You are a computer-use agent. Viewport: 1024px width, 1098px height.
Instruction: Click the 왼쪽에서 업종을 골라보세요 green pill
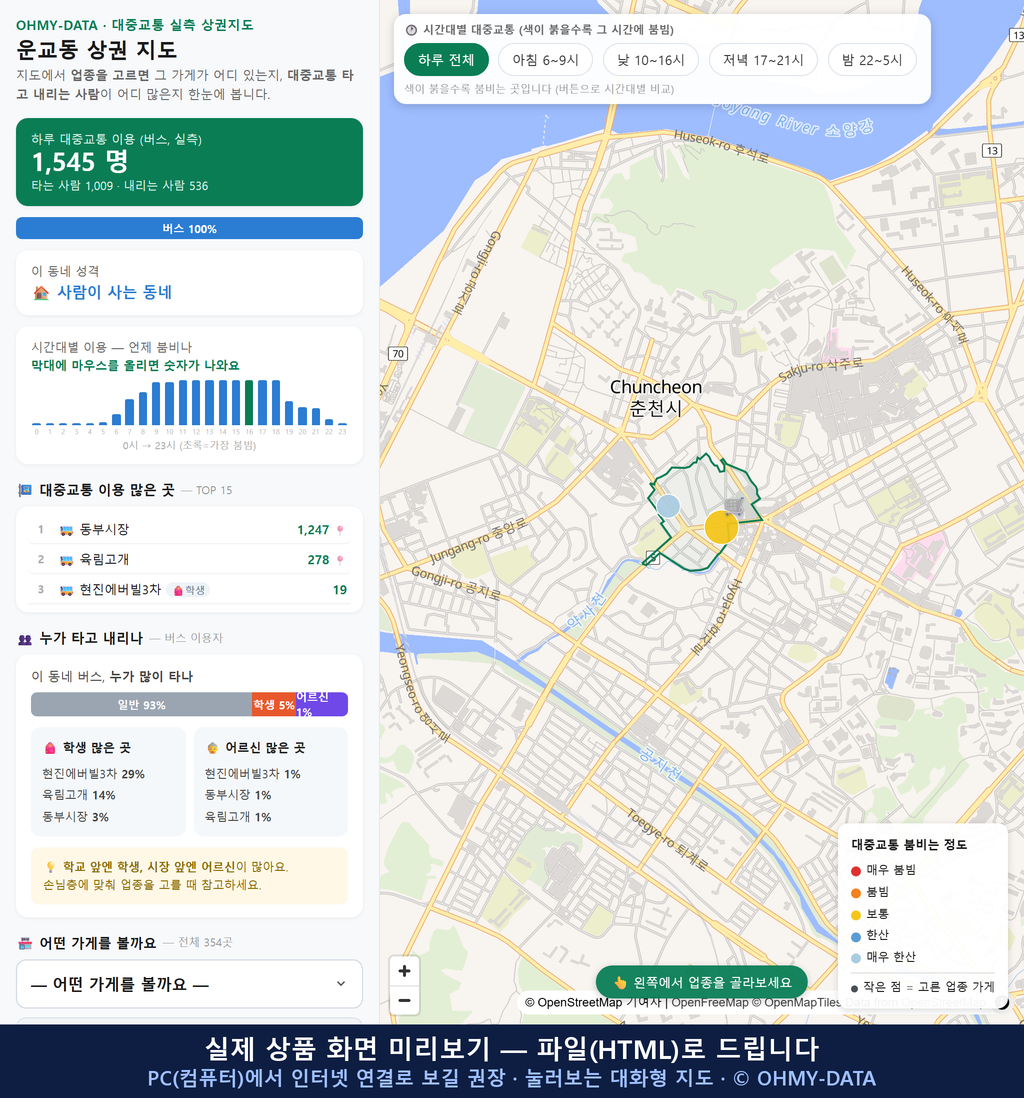tap(702, 982)
